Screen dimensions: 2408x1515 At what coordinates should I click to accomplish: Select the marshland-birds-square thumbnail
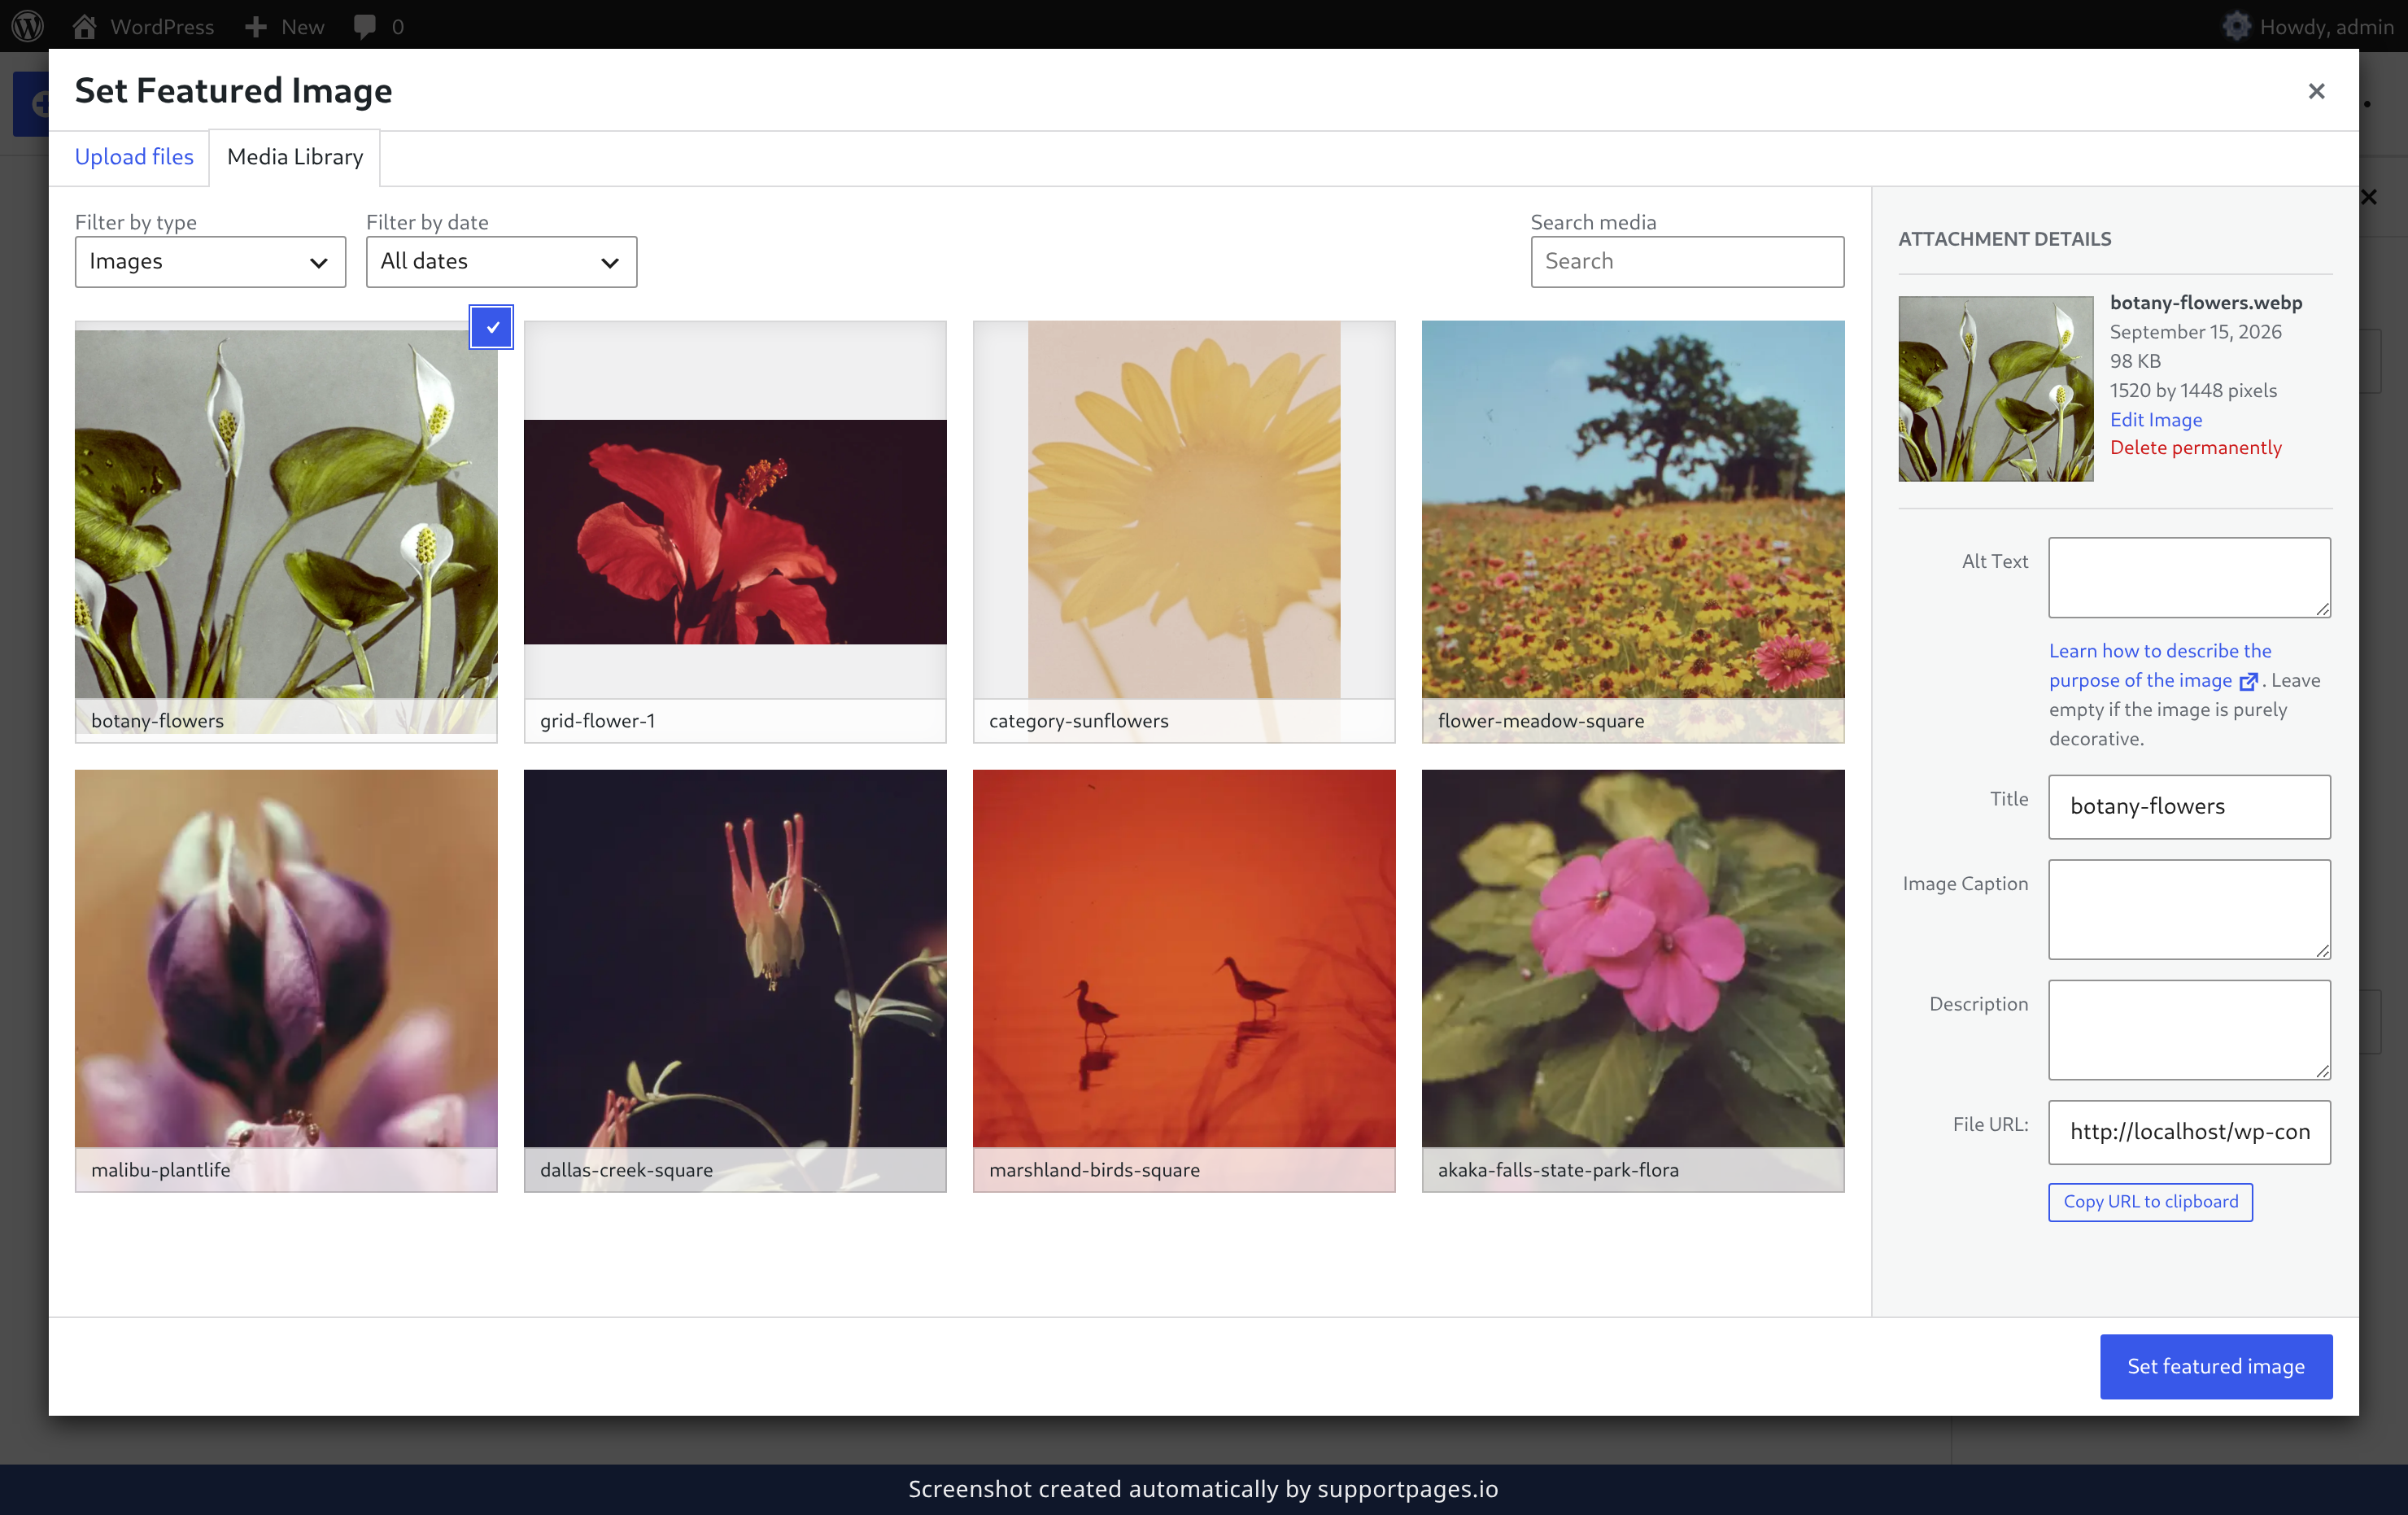[x=1184, y=980]
